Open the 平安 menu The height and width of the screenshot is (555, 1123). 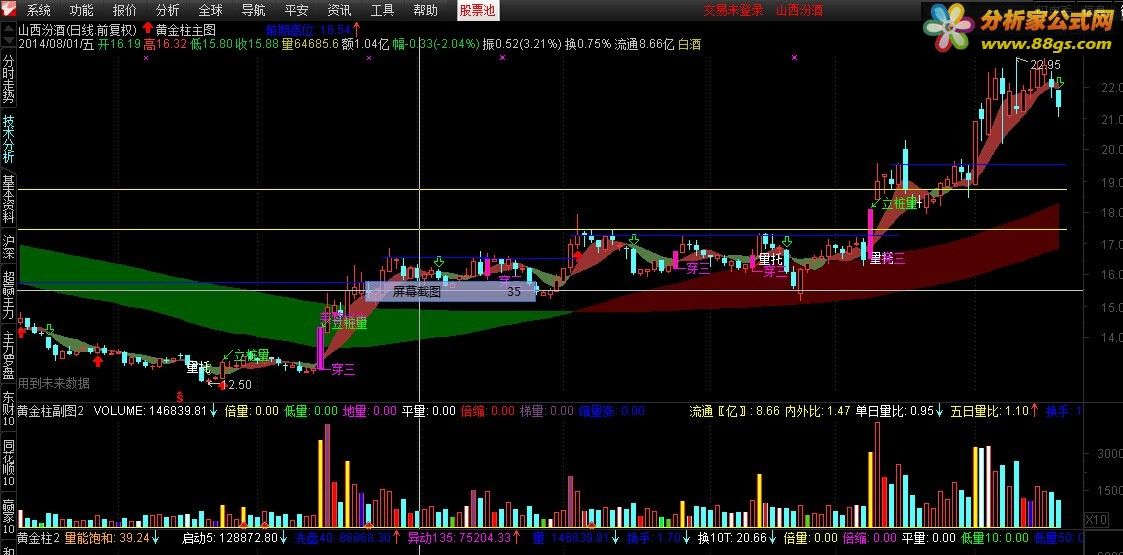297,10
